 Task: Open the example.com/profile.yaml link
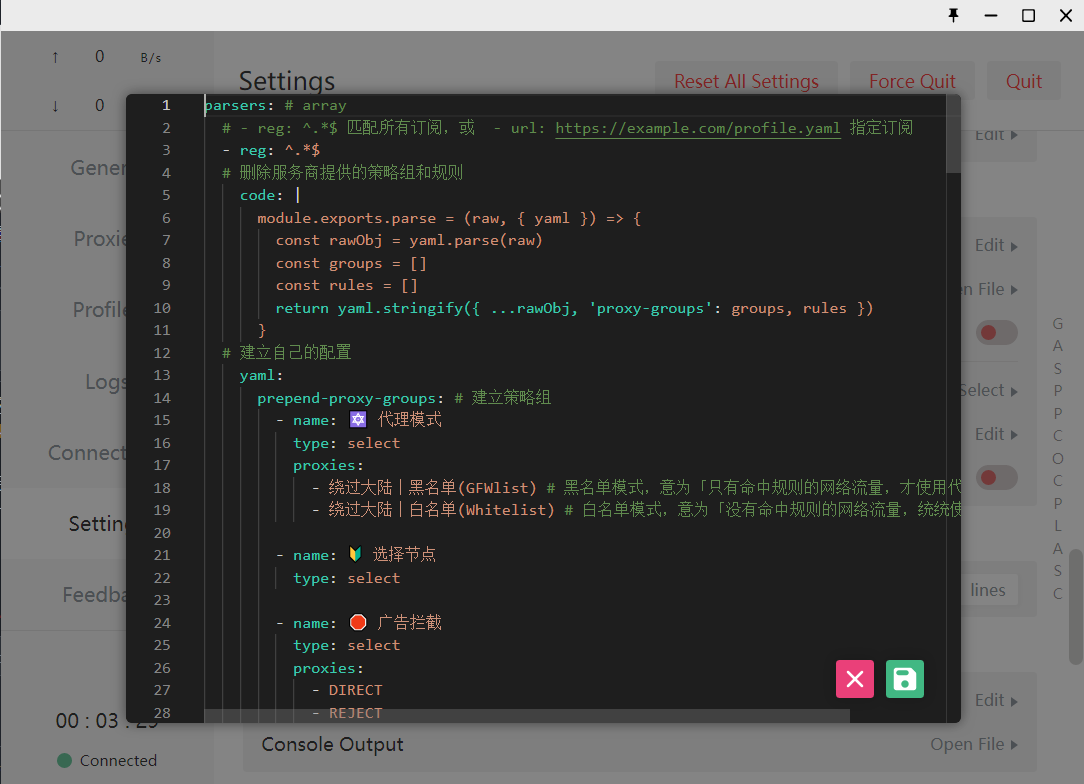tap(698, 128)
